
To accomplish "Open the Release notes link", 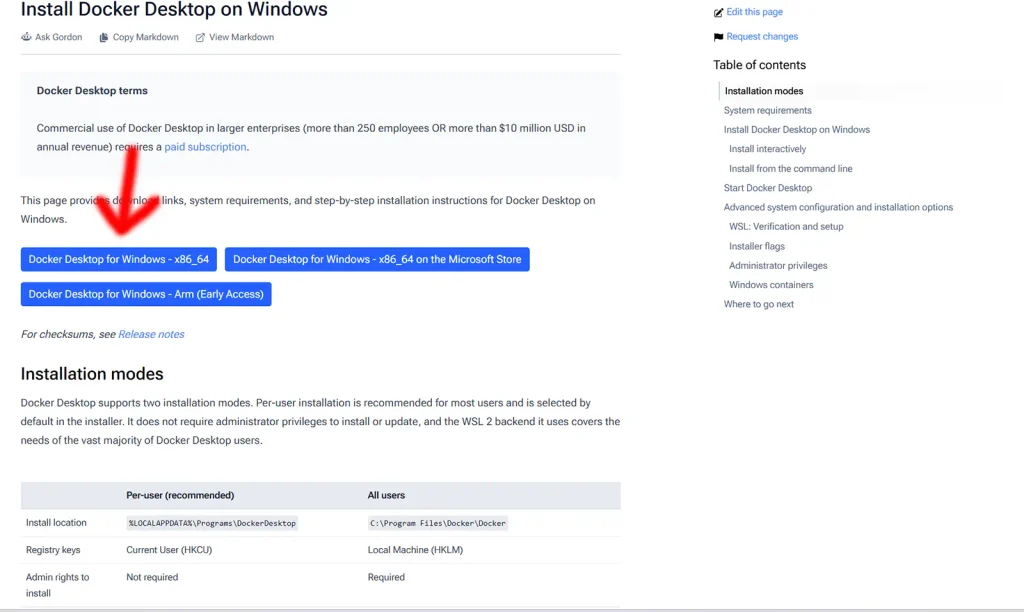I will tap(151, 334).
